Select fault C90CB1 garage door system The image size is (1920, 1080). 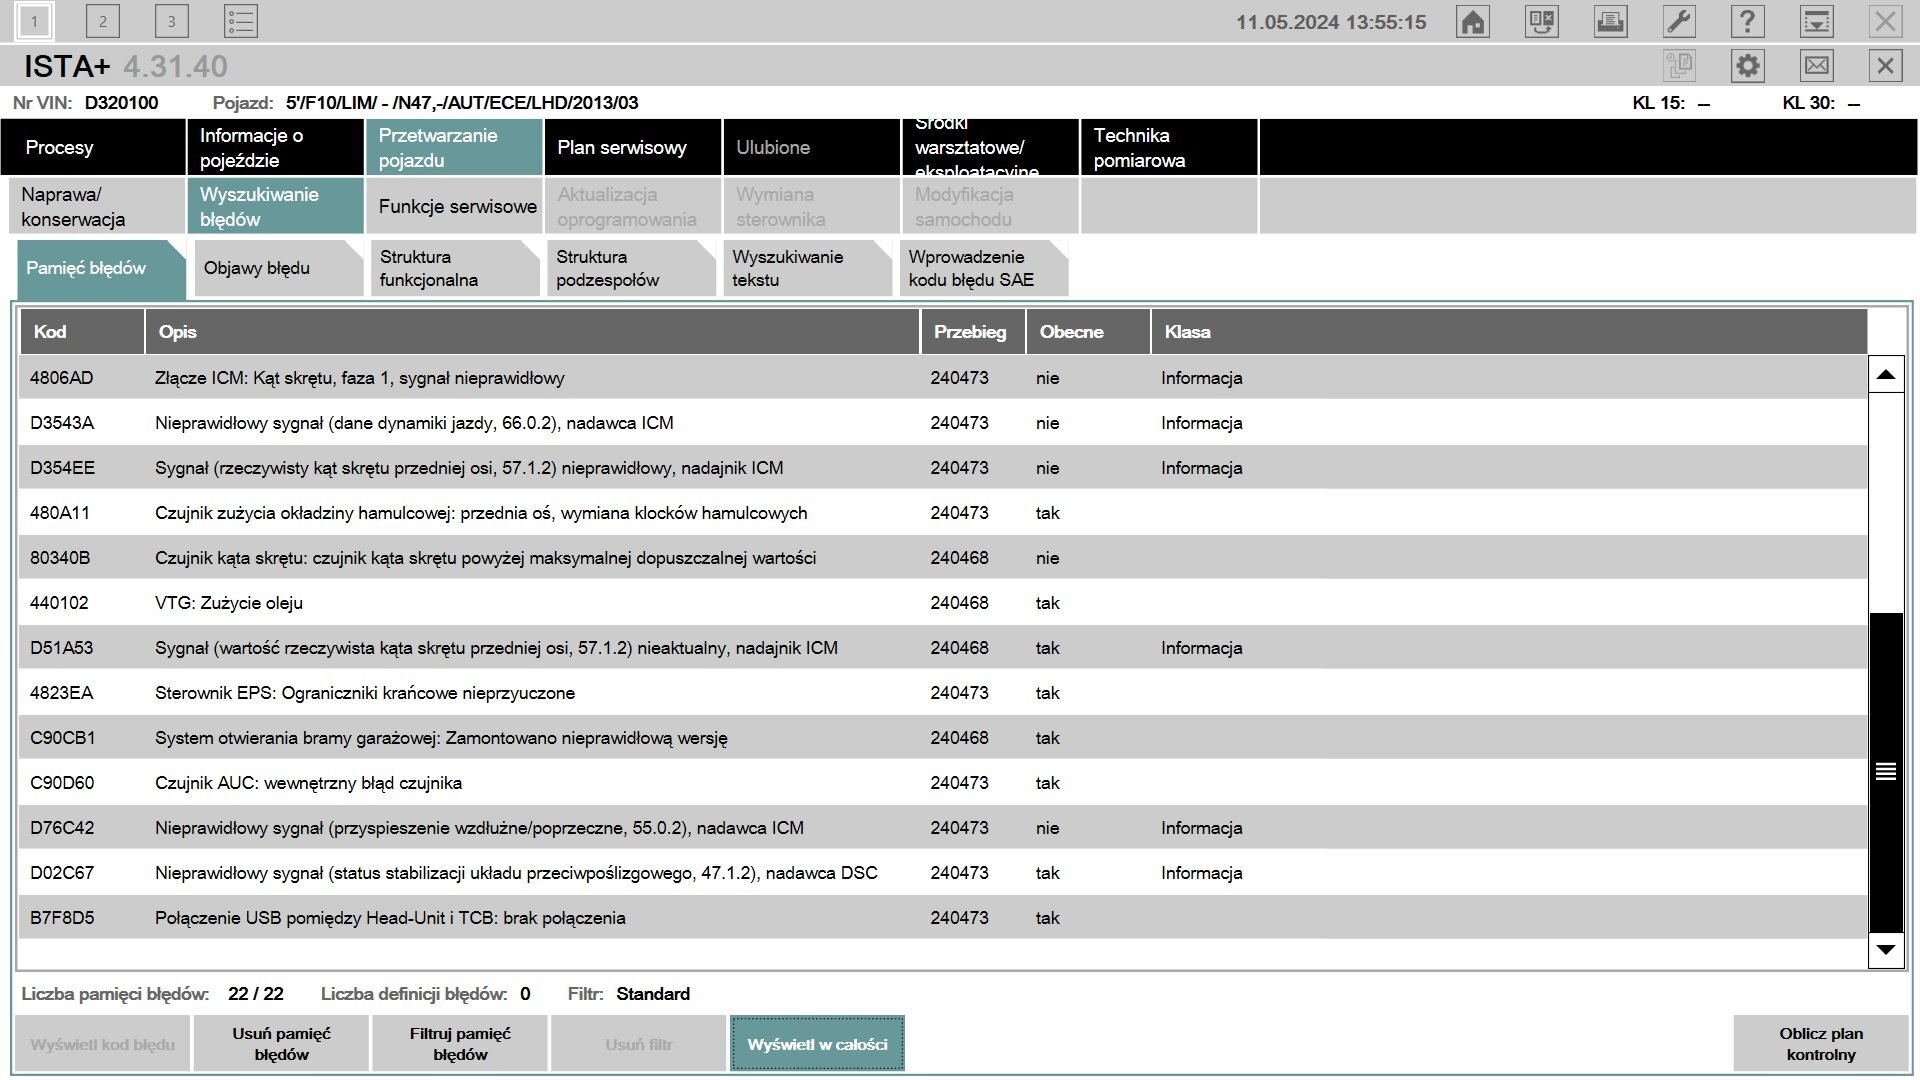[943, 738]
